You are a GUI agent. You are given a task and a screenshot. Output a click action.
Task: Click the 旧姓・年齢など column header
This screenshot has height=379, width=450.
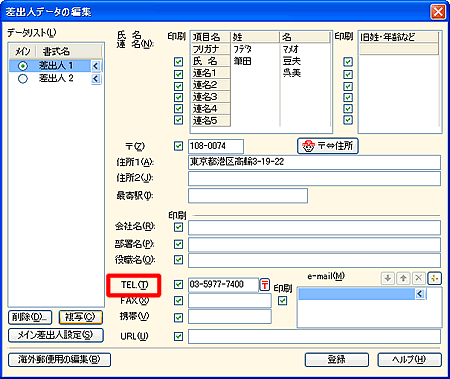[x=399, y=37]
